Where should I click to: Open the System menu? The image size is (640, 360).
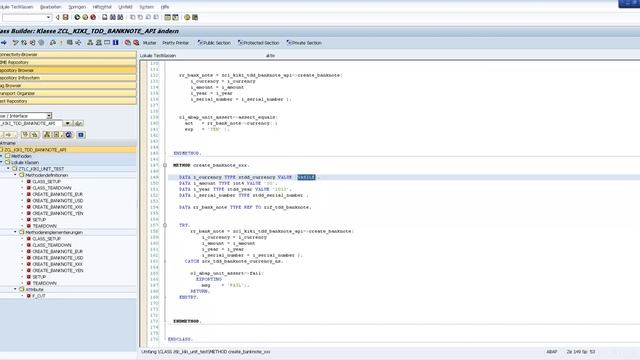pyautogui.click(x=147, y=7)
